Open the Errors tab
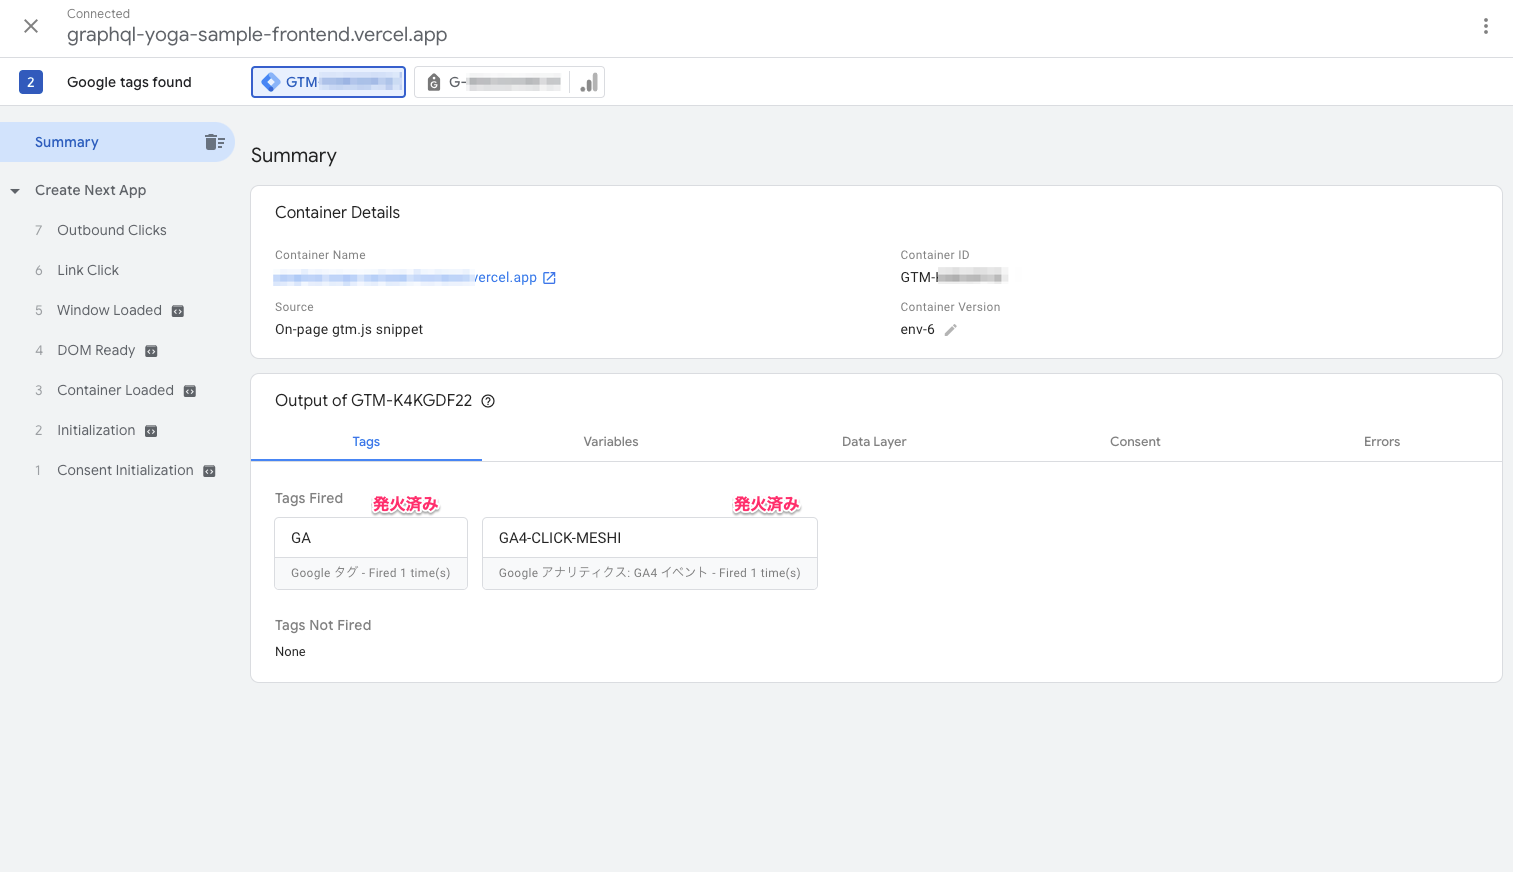Screen dimensions: 1513x872 pos(1381,441)
